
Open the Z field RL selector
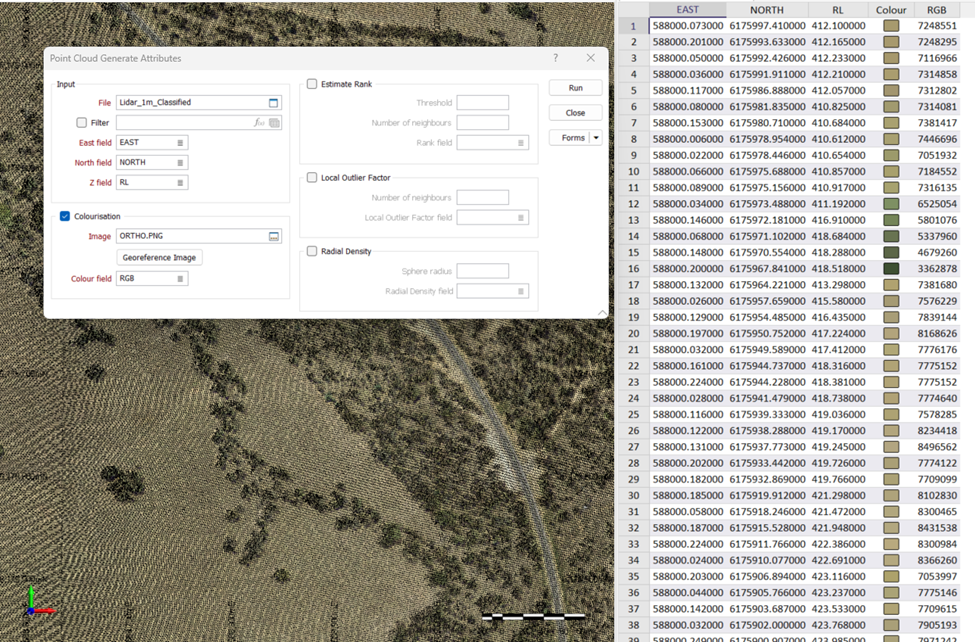click(180, 183)
